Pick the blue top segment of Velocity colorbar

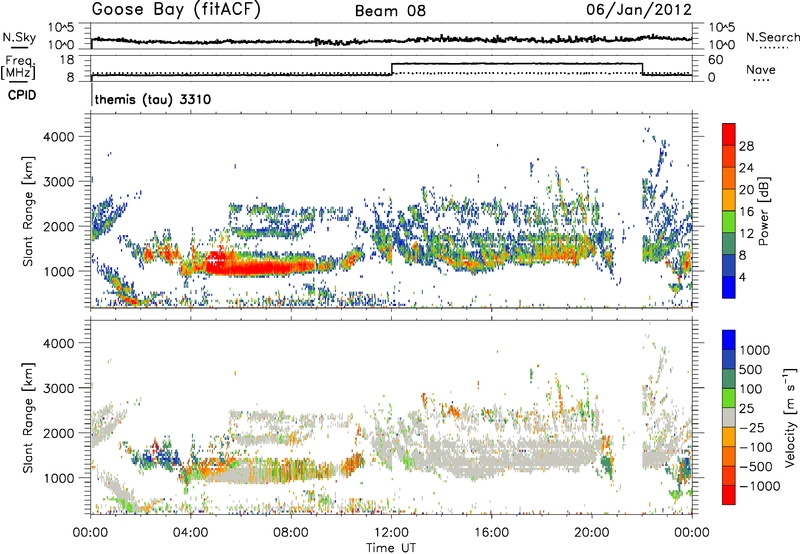point(729,340)
